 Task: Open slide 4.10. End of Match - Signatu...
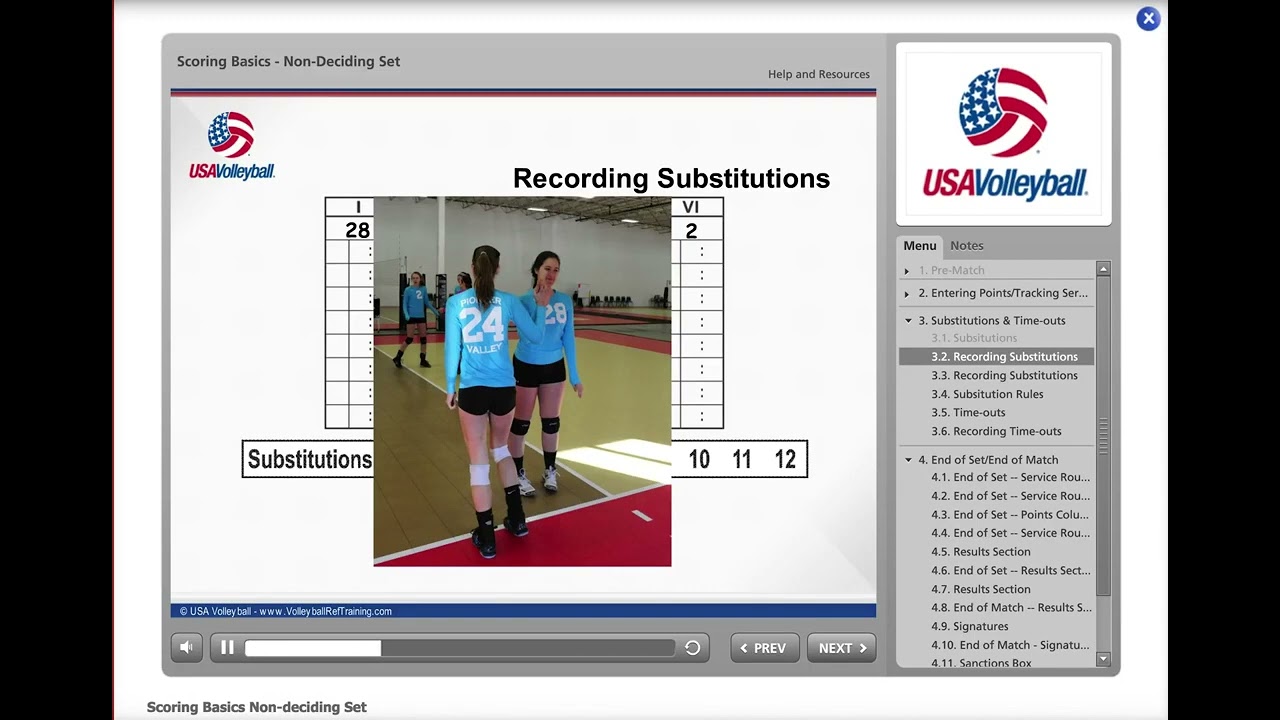click(1010, 645)
